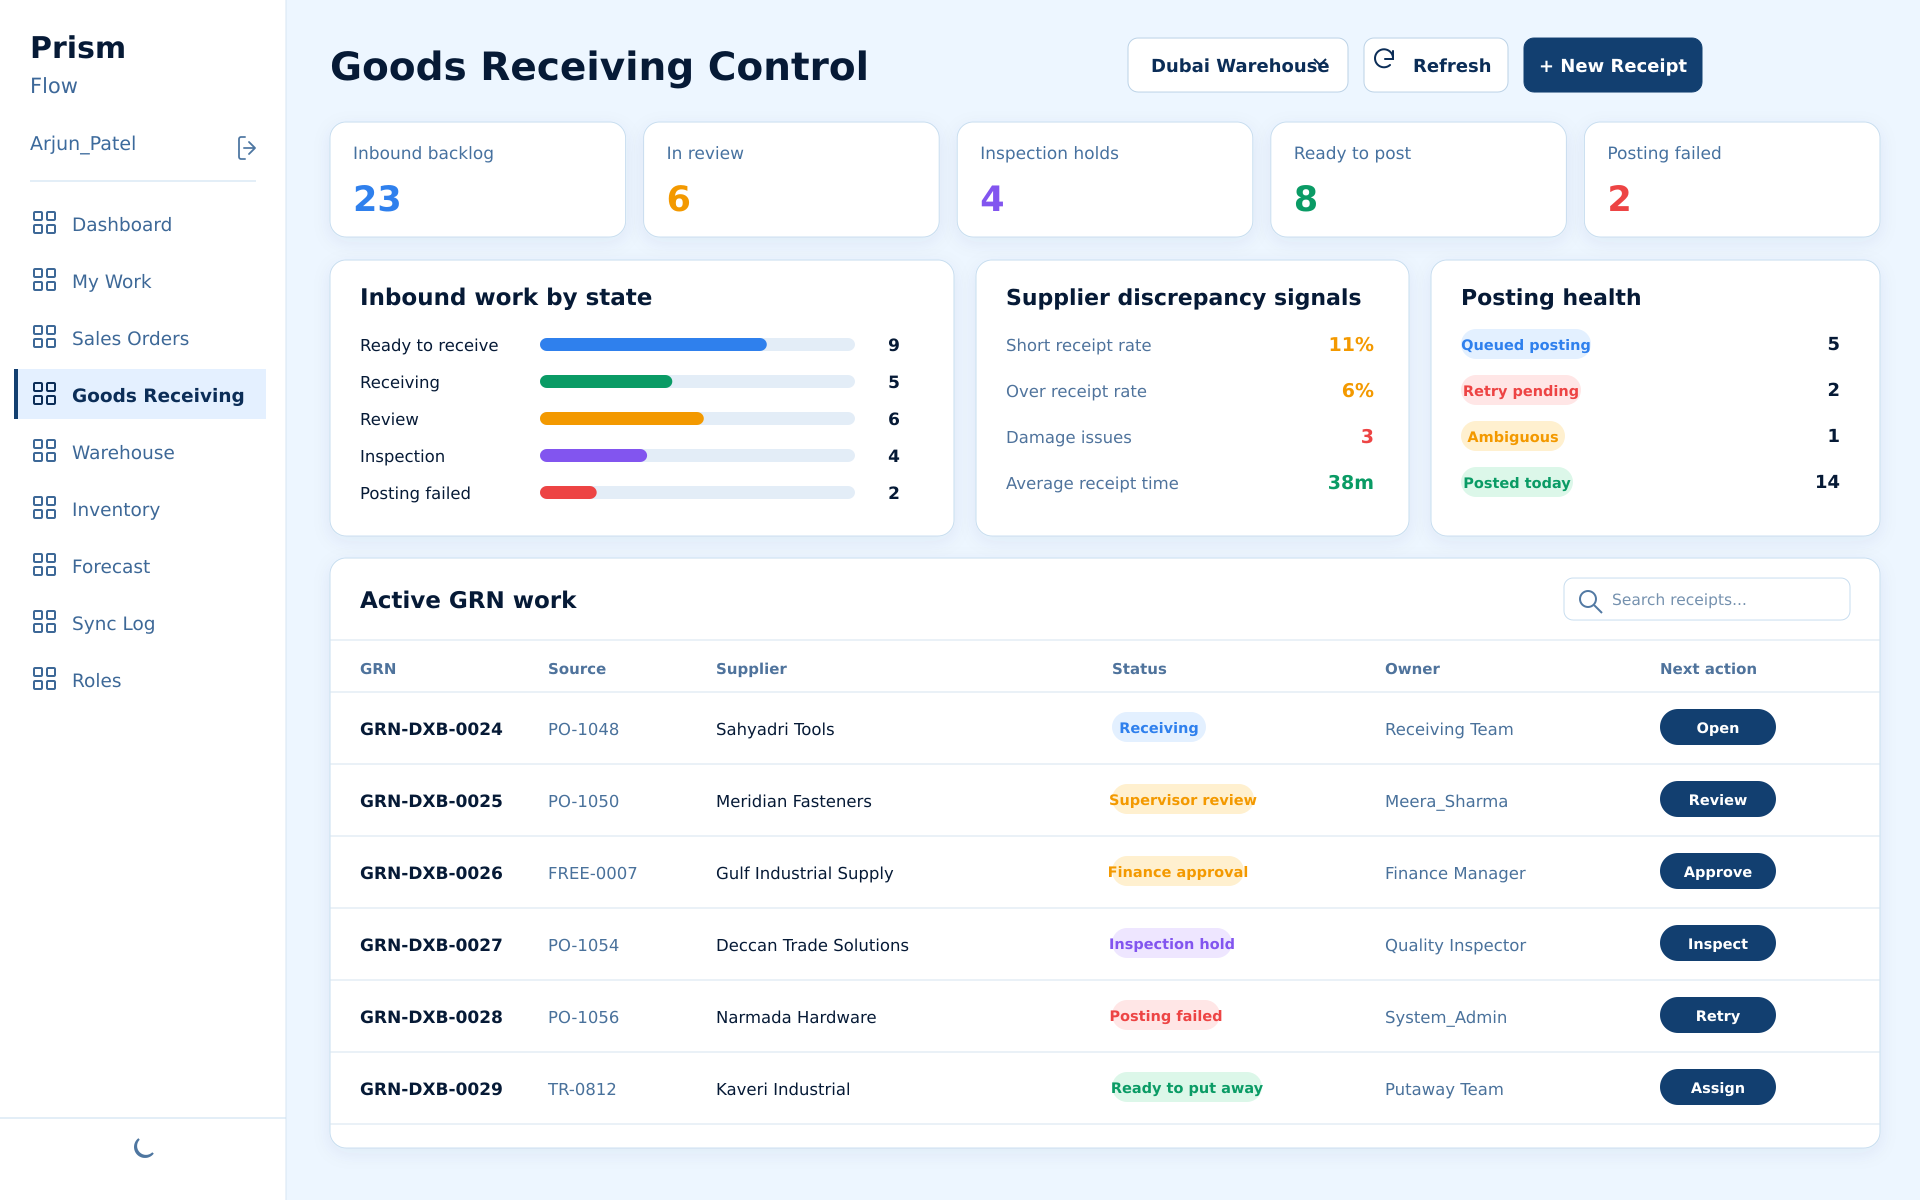Viewport: 1920px width, 1200px height.
Task: Click the Short receipt rate 11% value
Action: pyautogui.click(x=1351, y=344)
